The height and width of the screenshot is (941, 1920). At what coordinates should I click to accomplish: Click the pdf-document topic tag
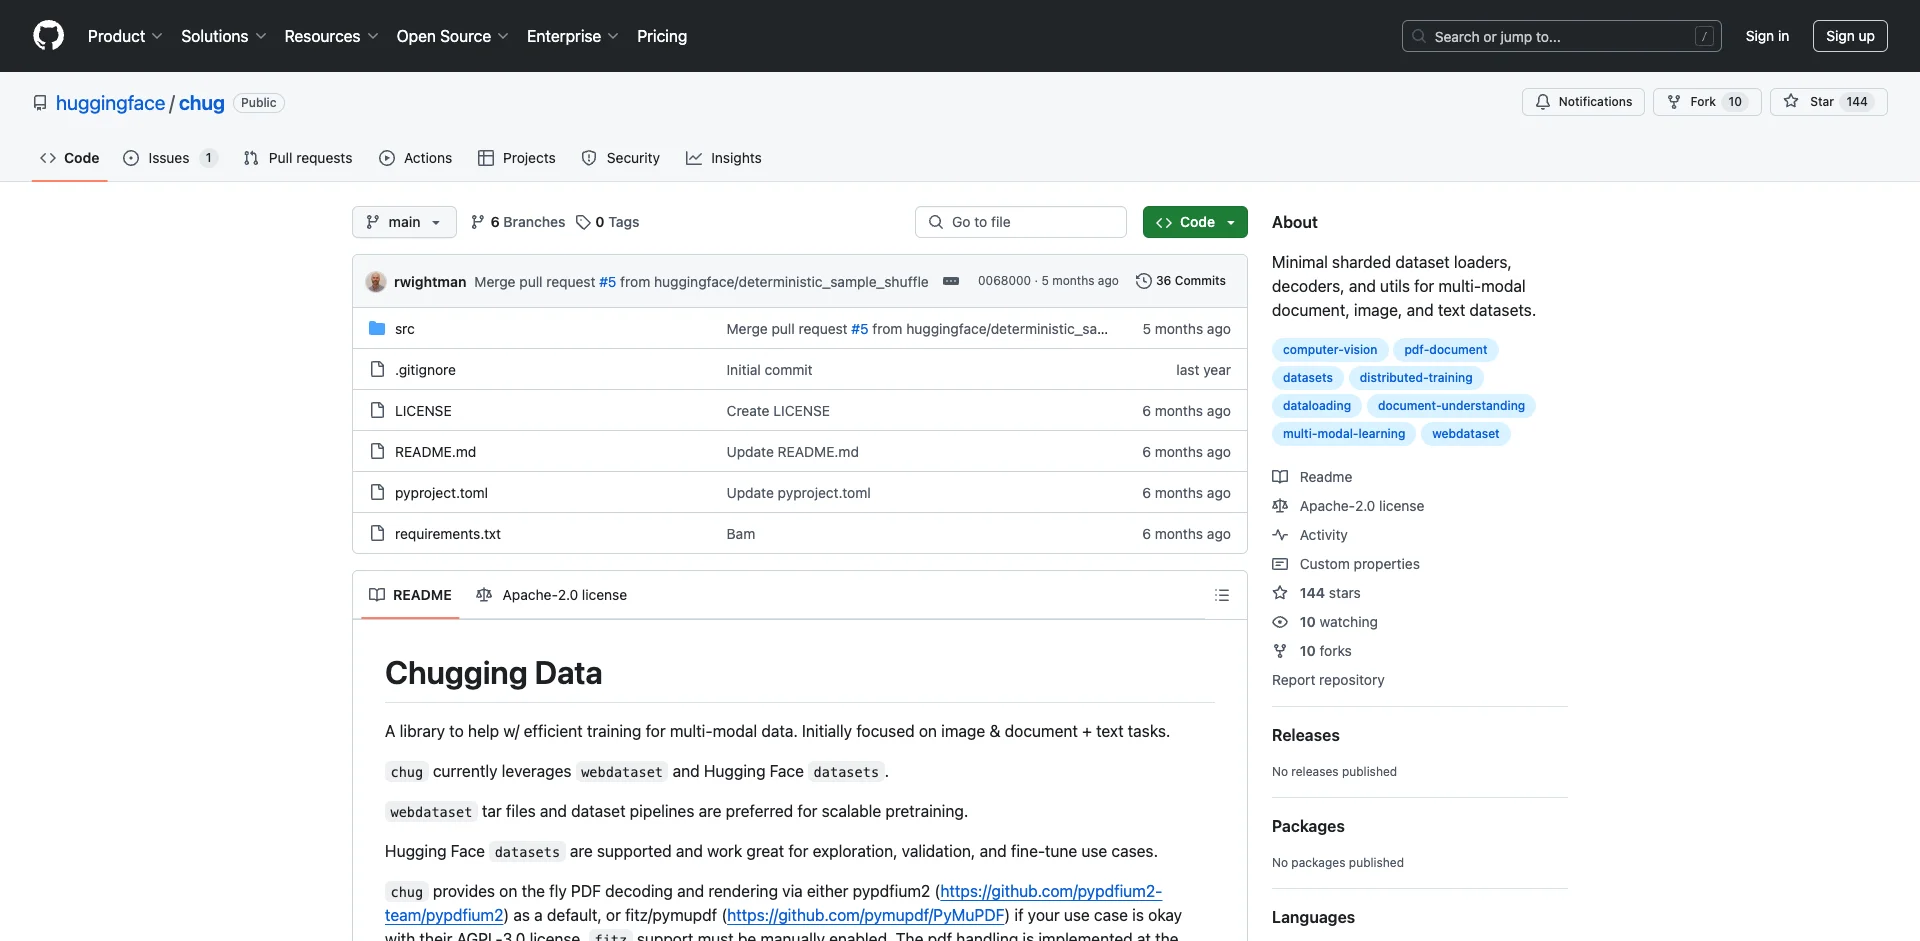(1445, 350)
